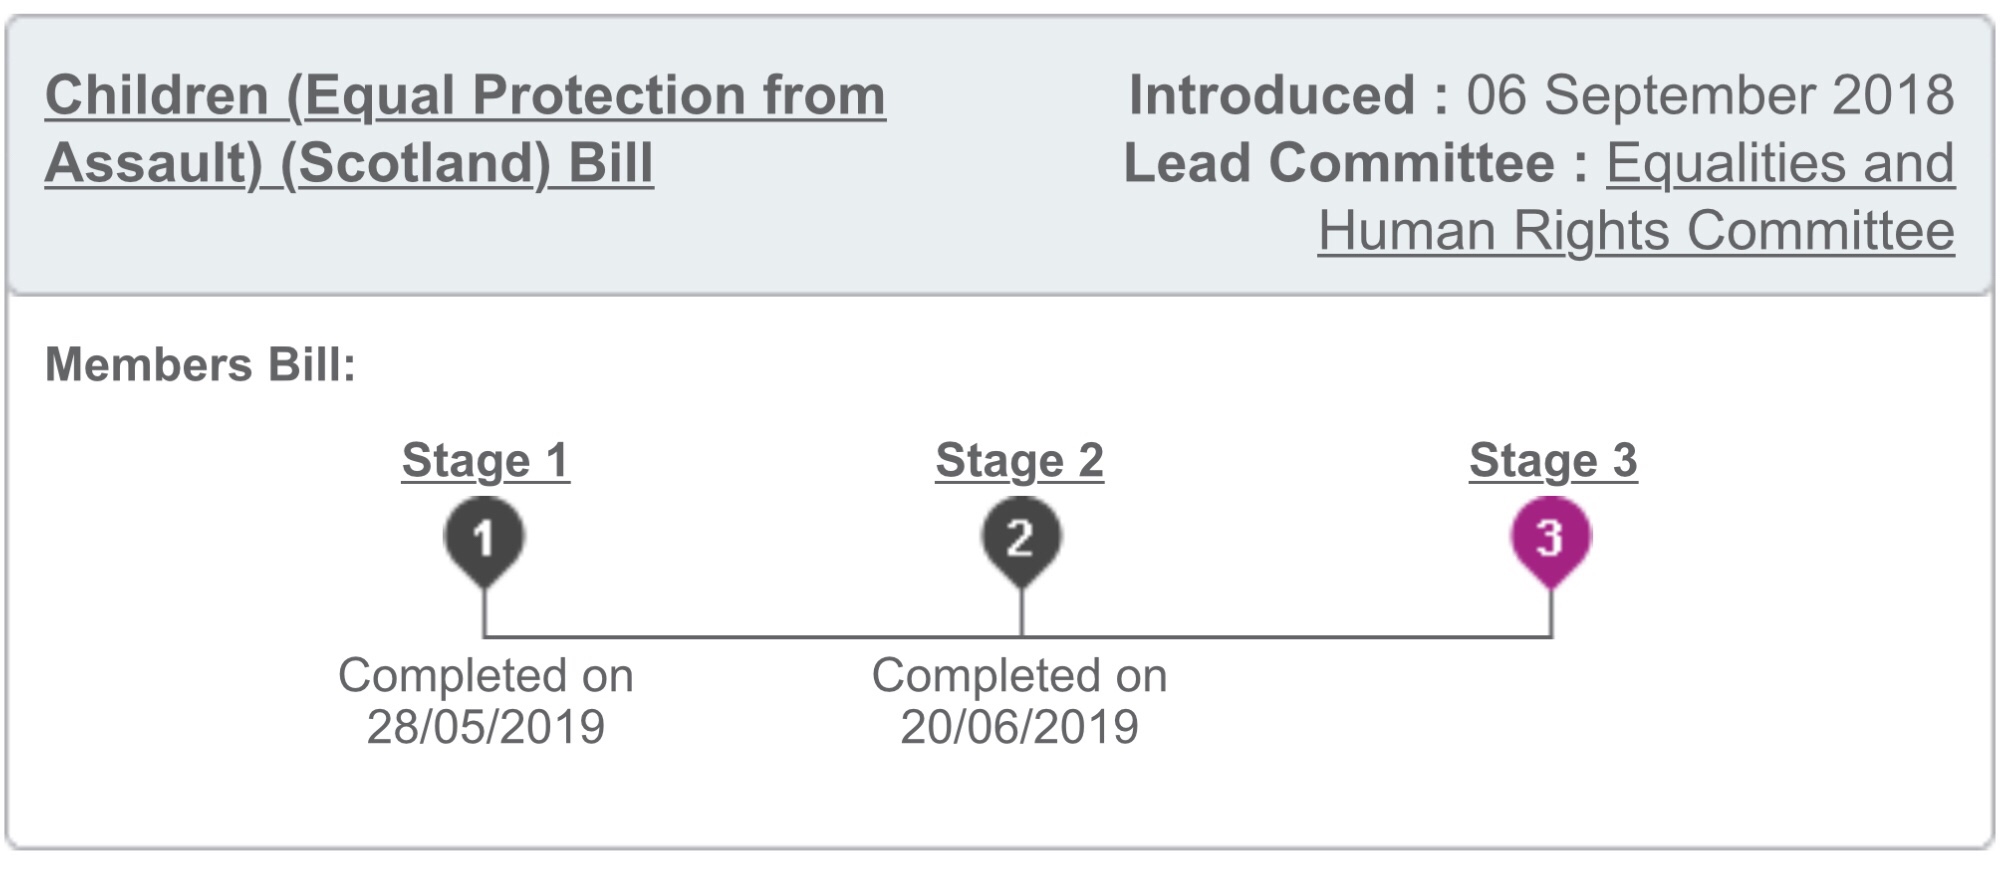Screen dimensions: 2015x870
Task: Click the purple marker numbered 3
Action: (x=1550, y=538)
